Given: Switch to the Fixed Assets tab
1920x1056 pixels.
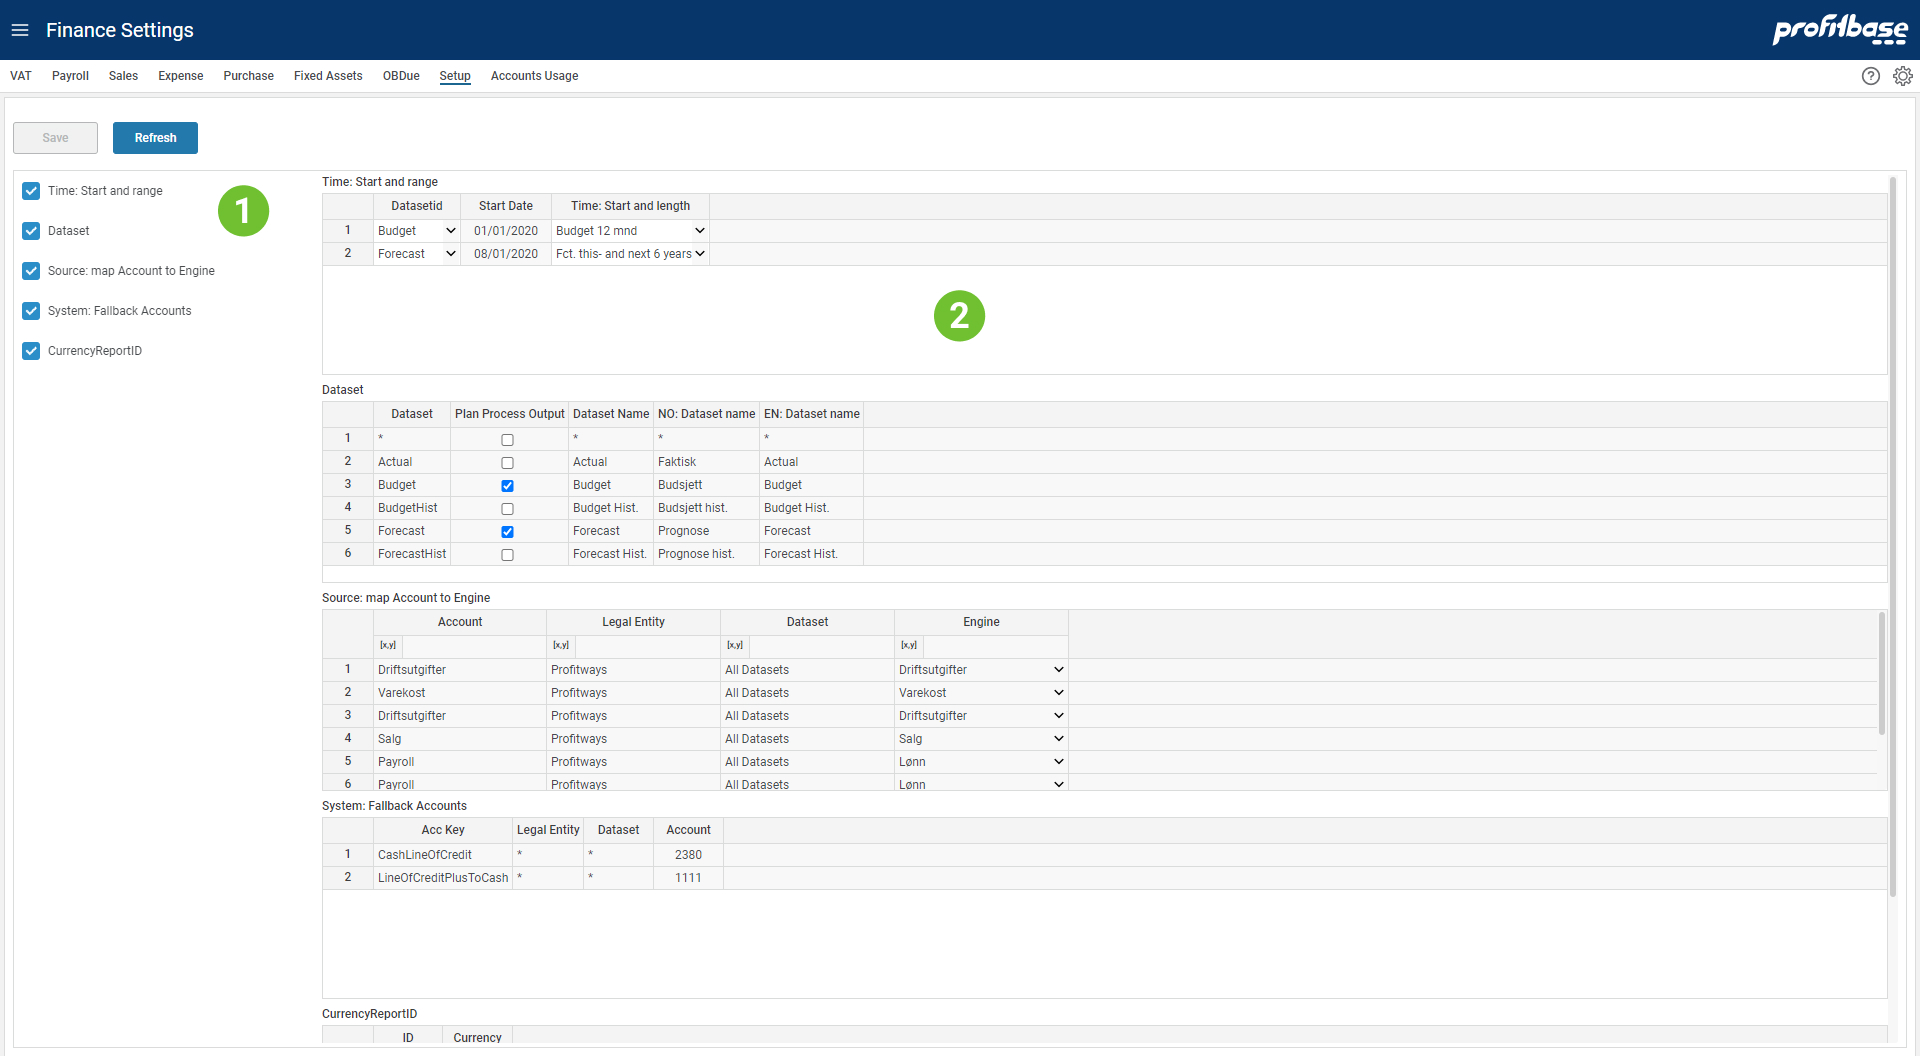Looking at the screenshot, I should coord(328,76).
